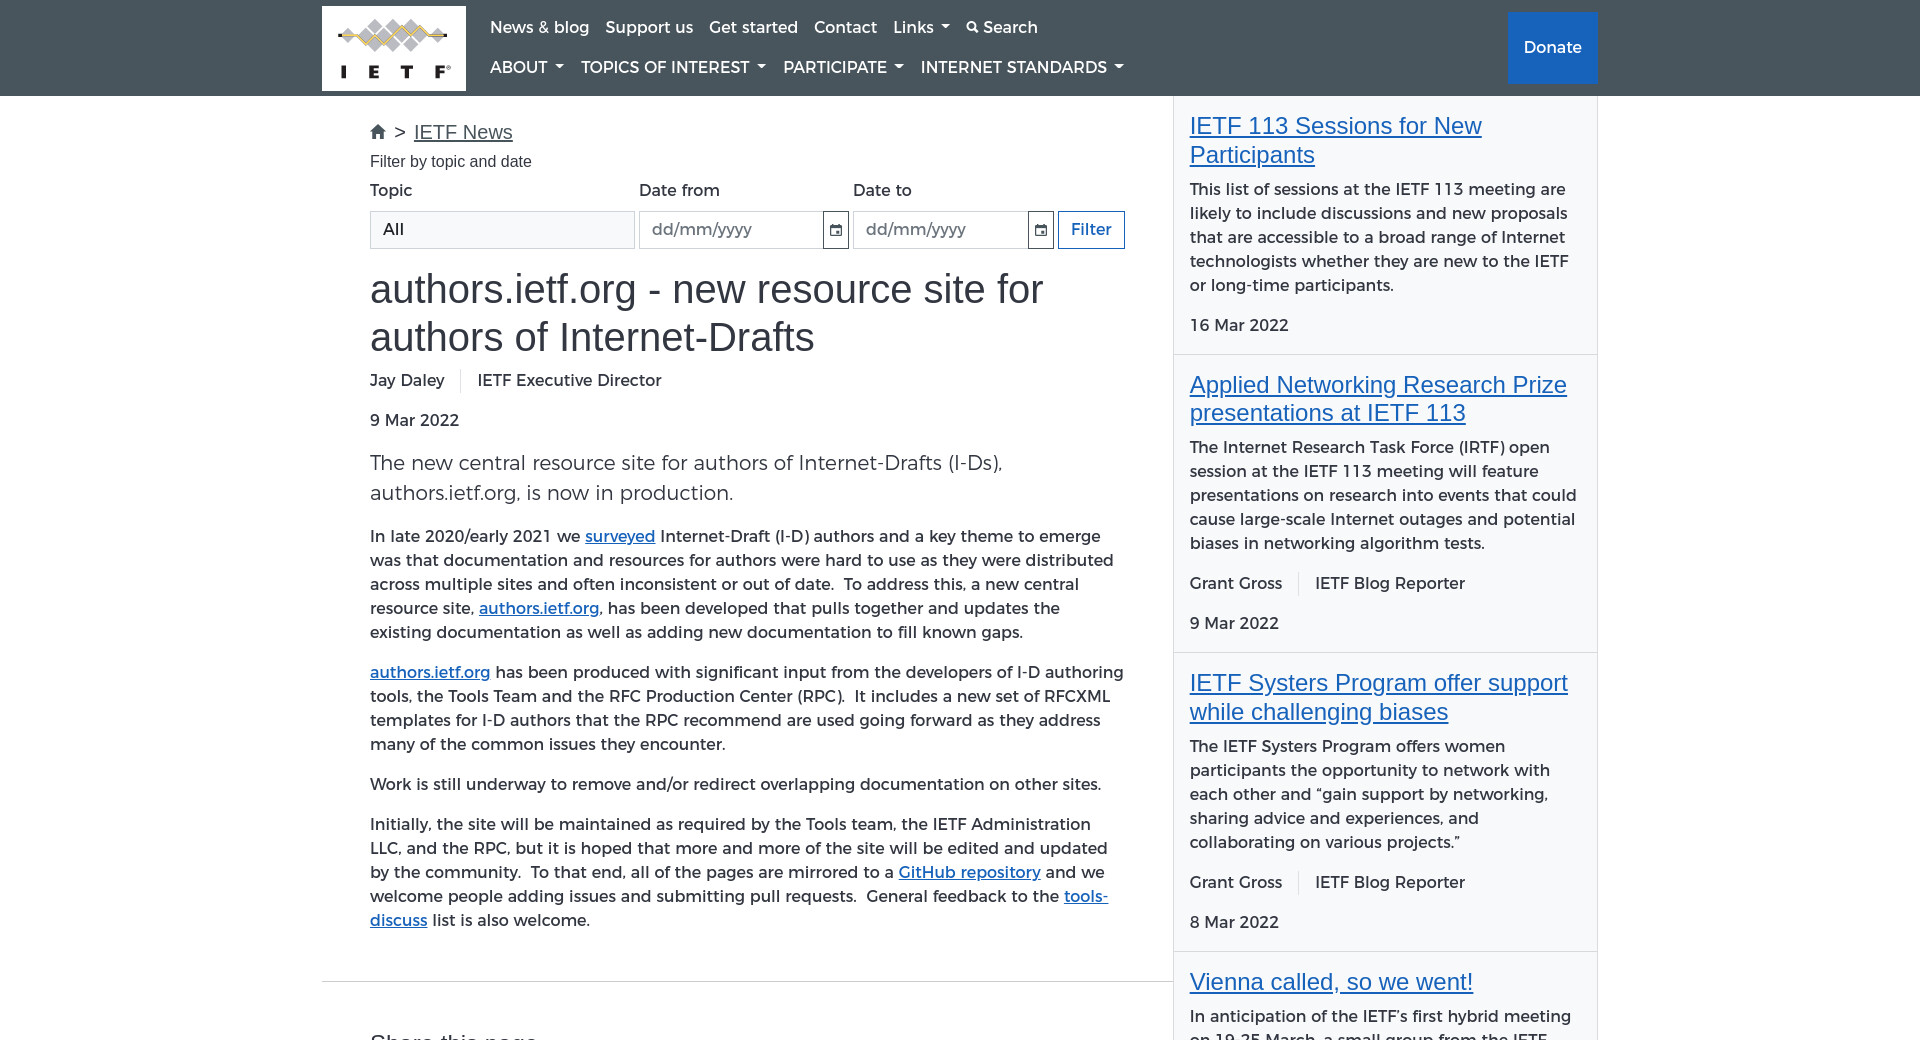
Task: Expand the Links dropdown menu
Action: pyautogui.click(x=920, y=27)
